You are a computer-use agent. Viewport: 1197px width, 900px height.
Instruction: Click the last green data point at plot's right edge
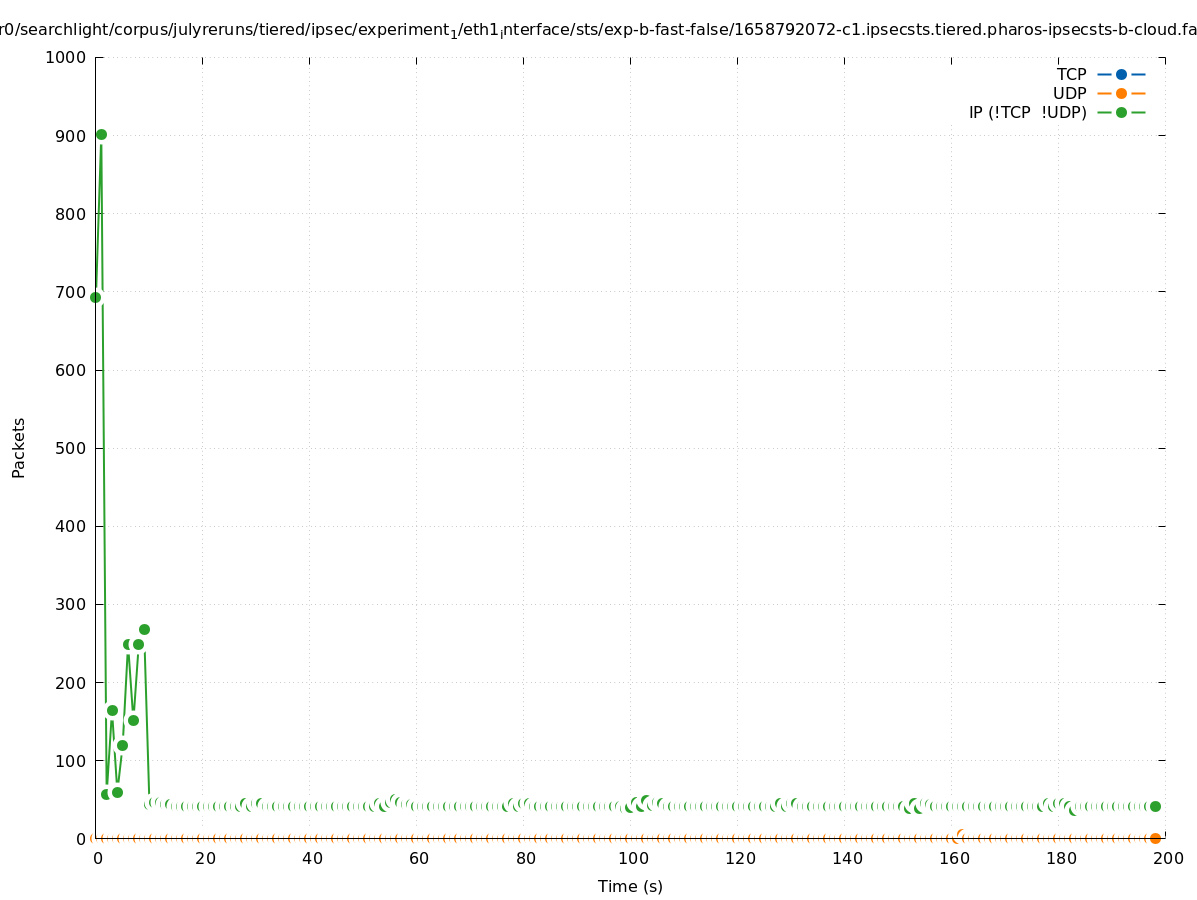pyautogui.click(x=1155, y=806)
